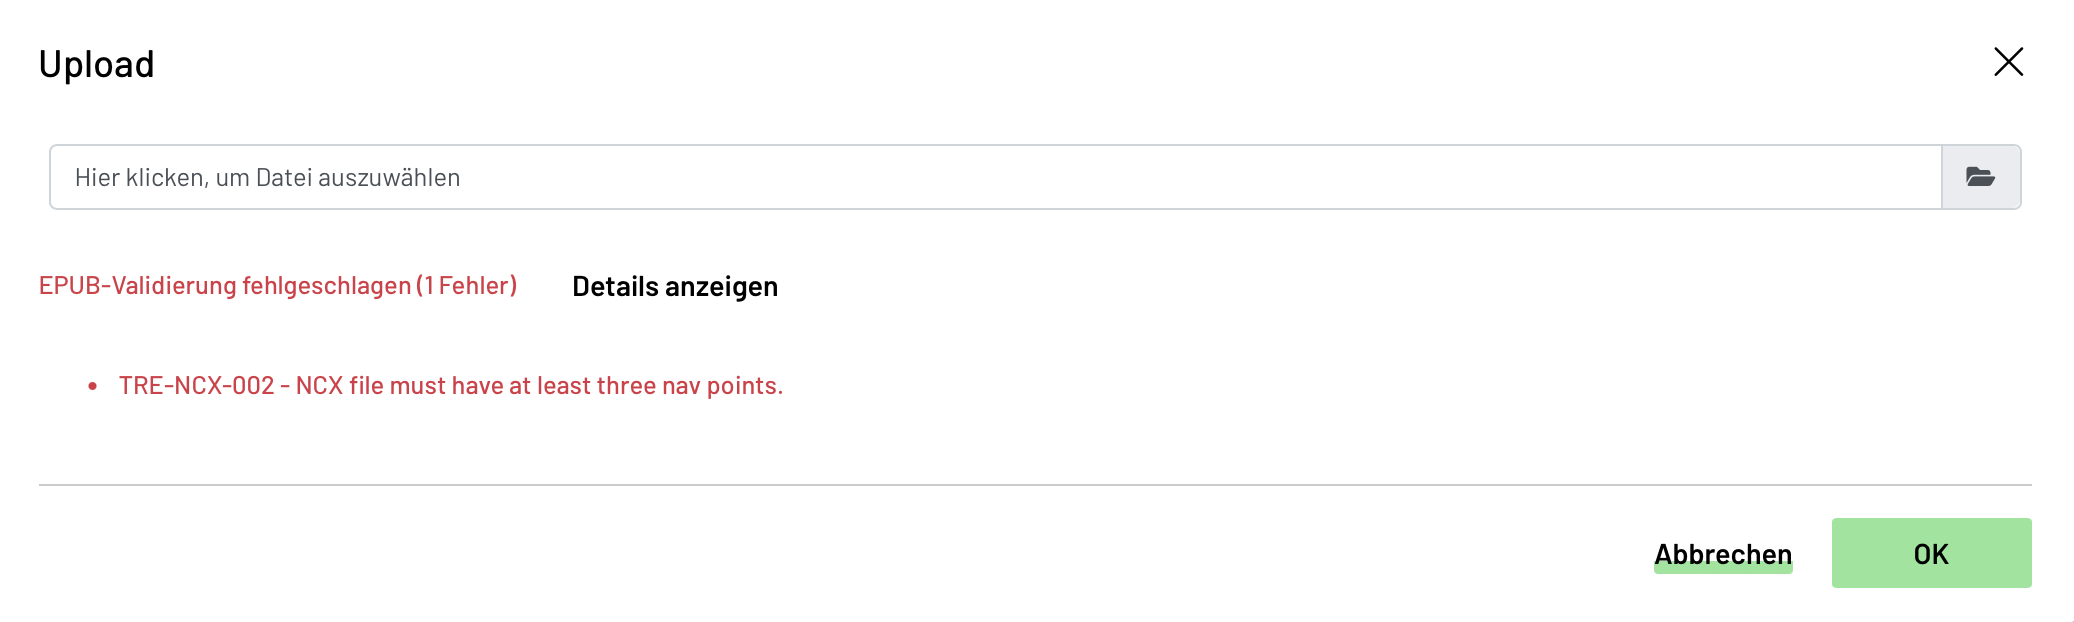Click the folder browse icon
The width and height of the screenshot is (2074, 622).
[x=1980, y=177]
